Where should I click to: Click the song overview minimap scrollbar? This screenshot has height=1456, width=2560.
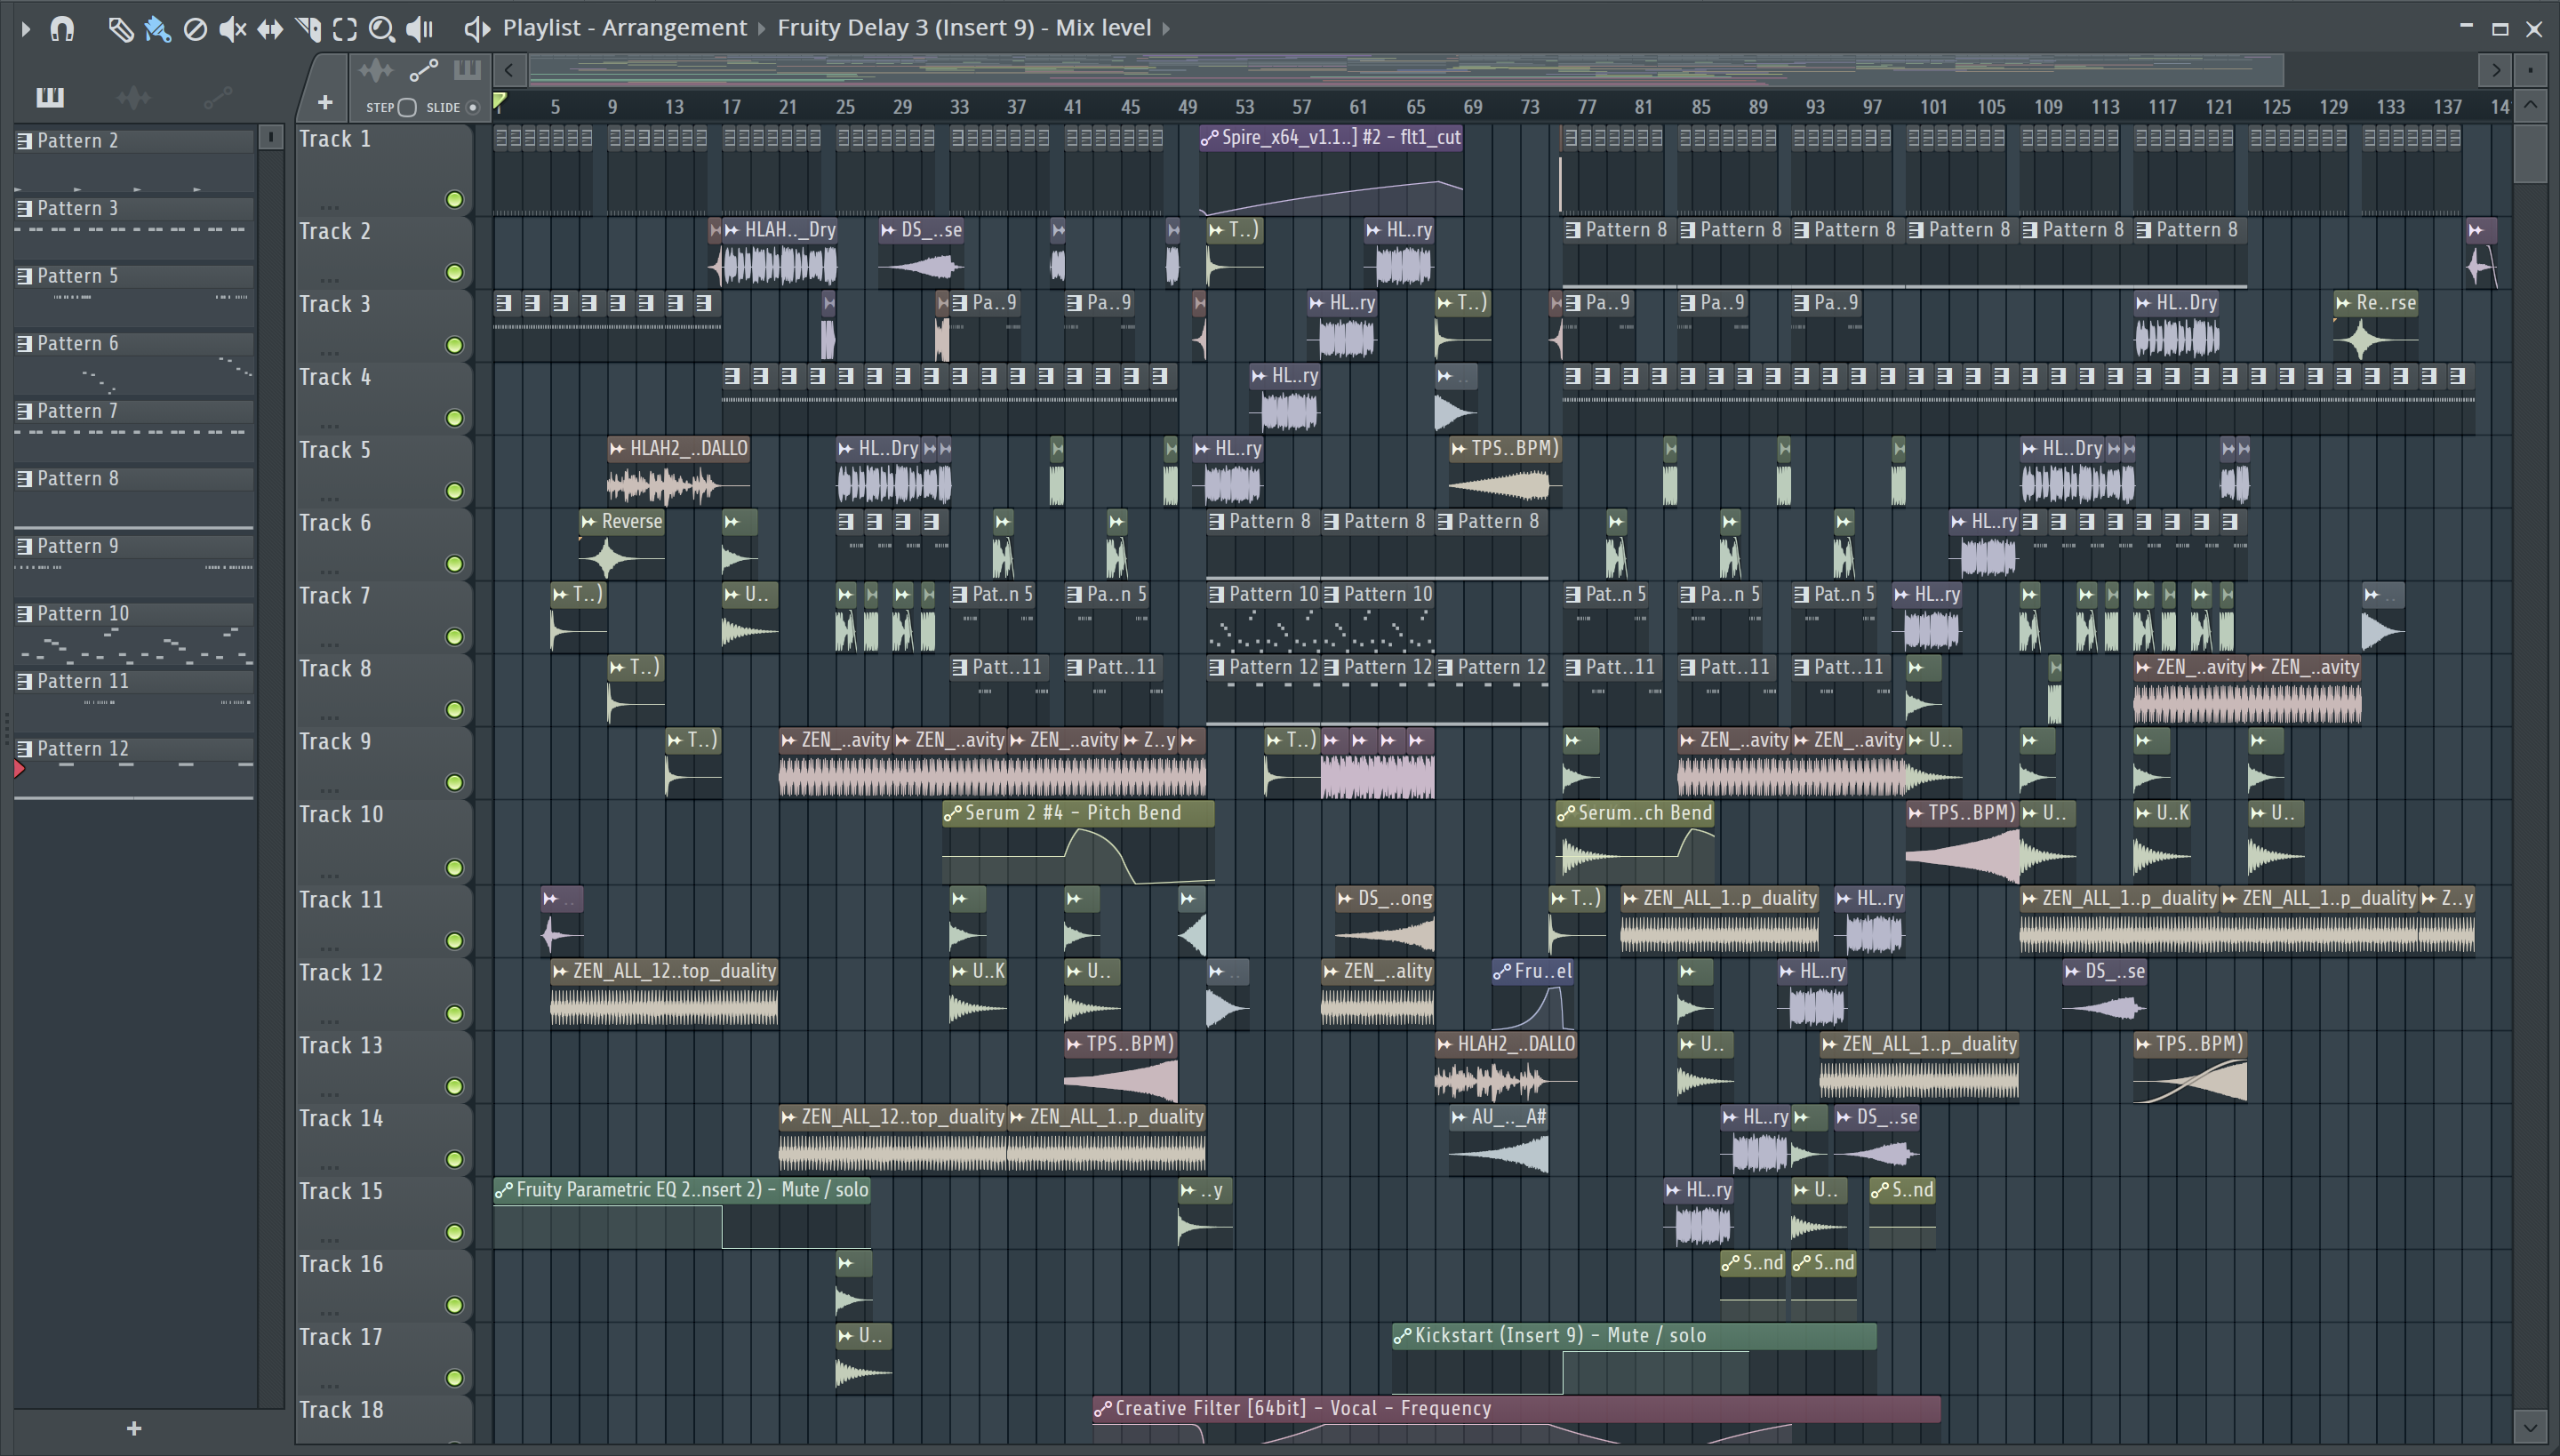pos(1406,70)
